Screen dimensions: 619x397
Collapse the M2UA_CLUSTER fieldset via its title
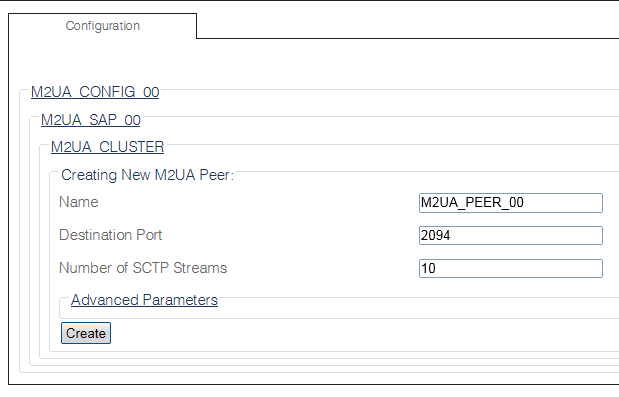(107, 147)
